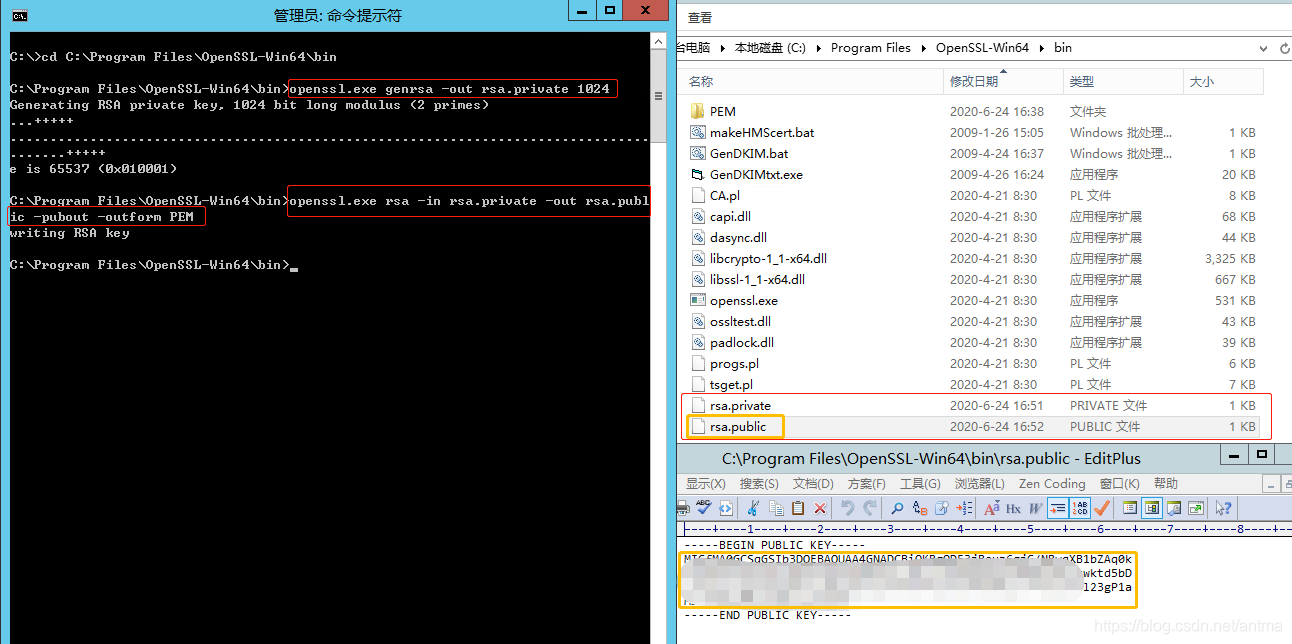Click the context help pointer icon
The width and height of the screenshot is (1292, 644).
click(x=1224, y=508)
